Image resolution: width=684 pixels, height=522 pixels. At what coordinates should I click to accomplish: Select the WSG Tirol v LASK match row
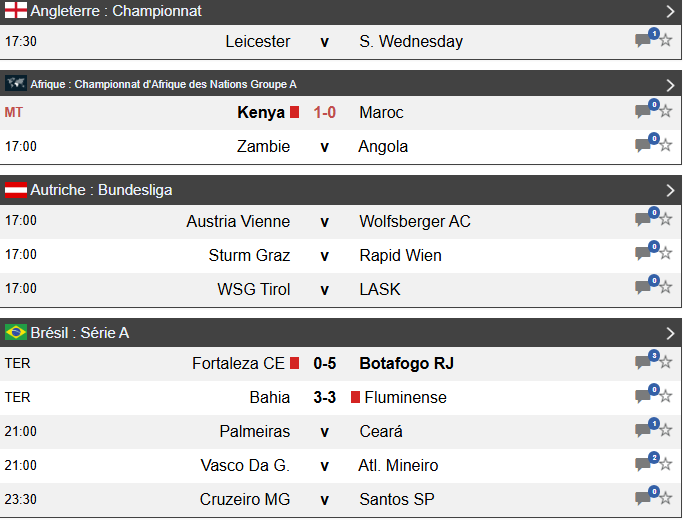click(x=324, y=289)
